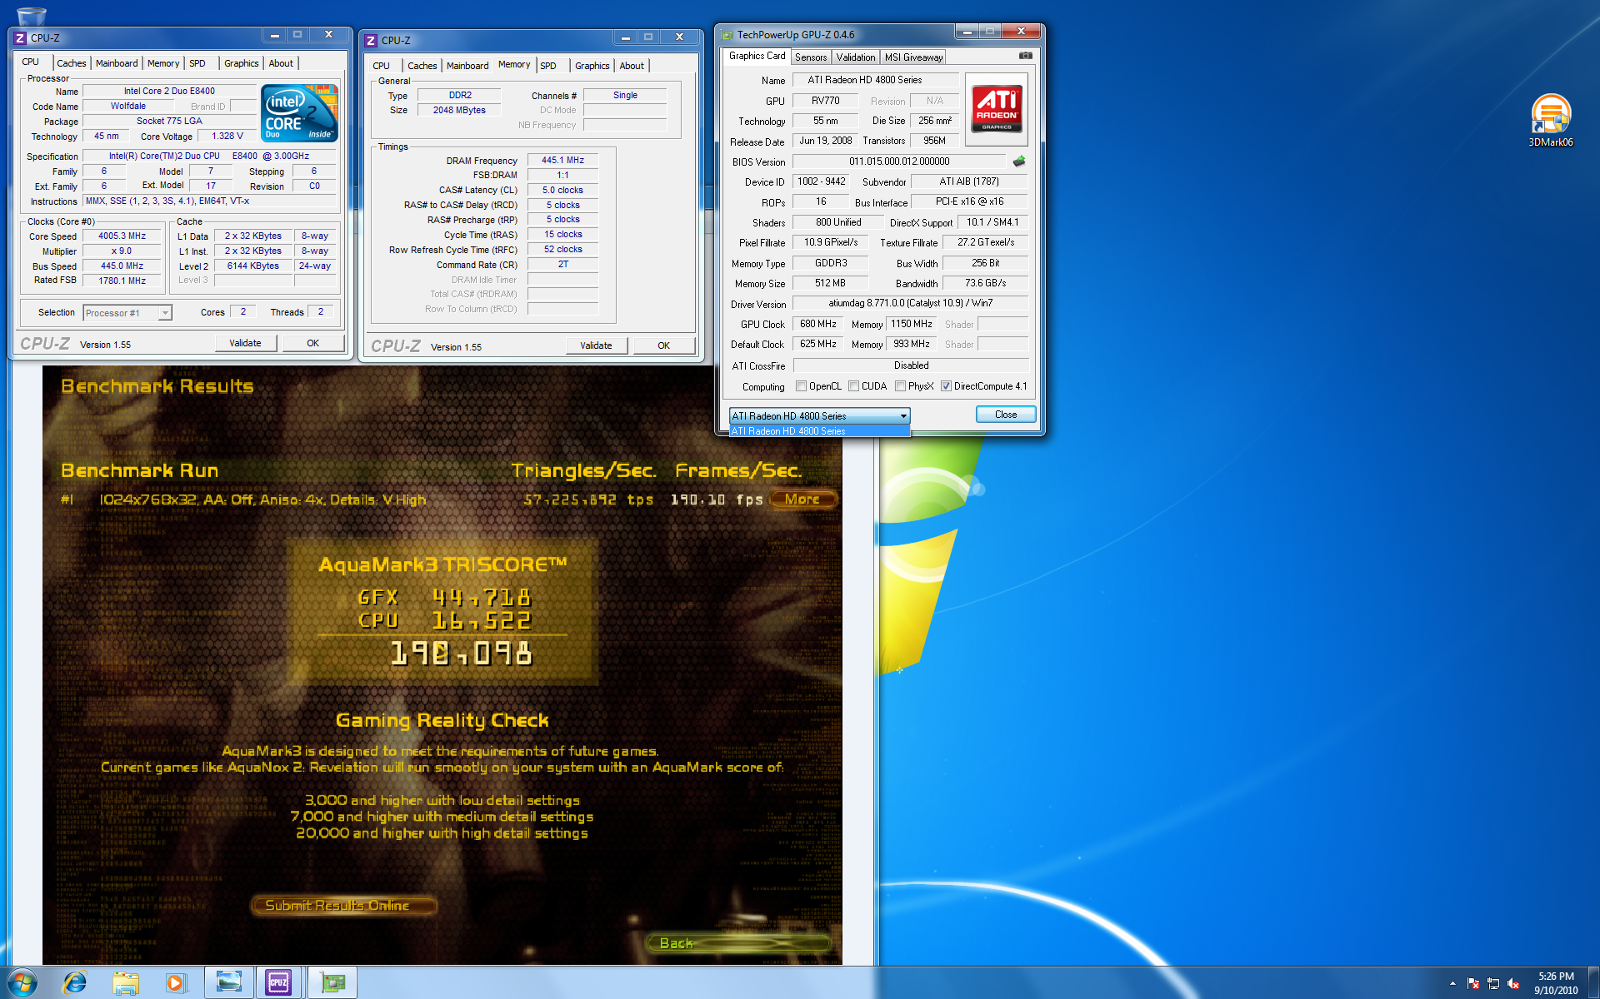The image size is (1600, 999).
Task: Click the GPU-Z title bar icon
Action: point(728,35)
